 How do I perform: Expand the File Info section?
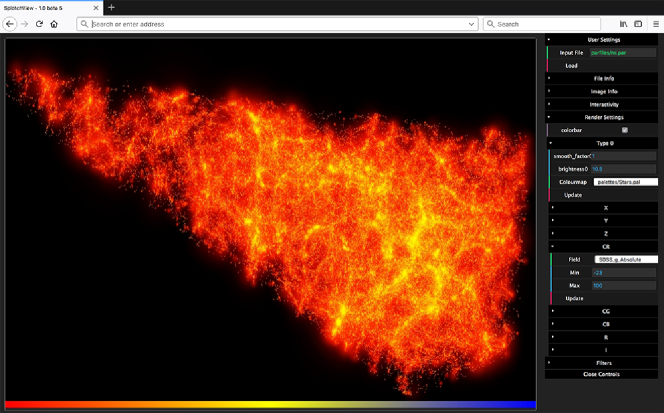601,78
